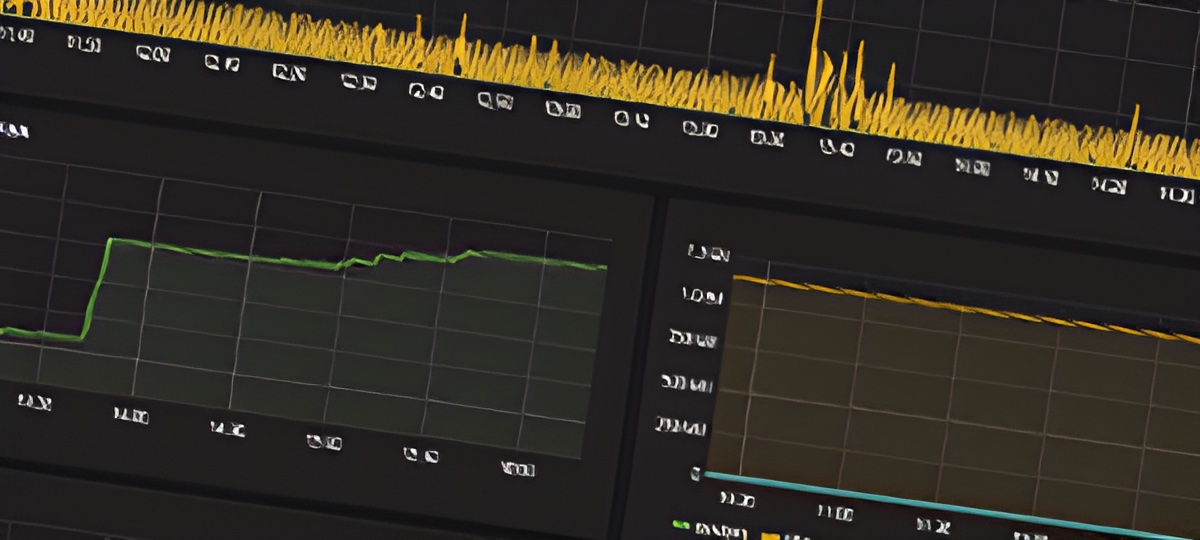
Task: Click the mid-graph yellow spike left of center
Action: point(462,45)
